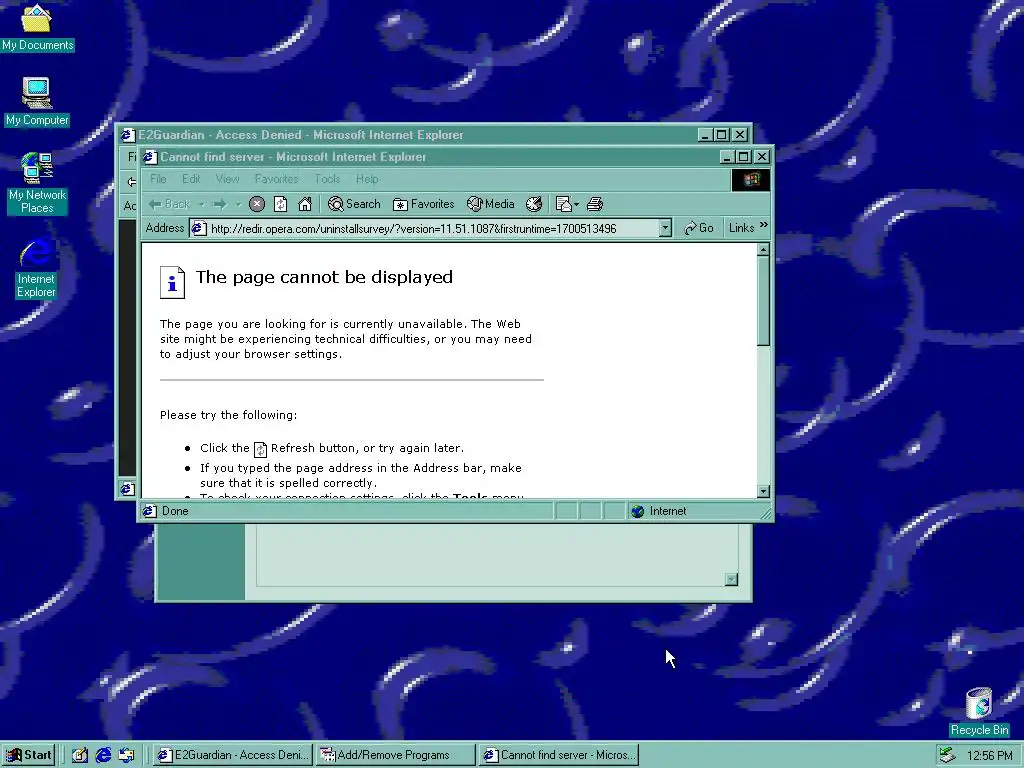Click the Refresh toolbar icon
The image size is (1024, 768).
coord(281,204)
